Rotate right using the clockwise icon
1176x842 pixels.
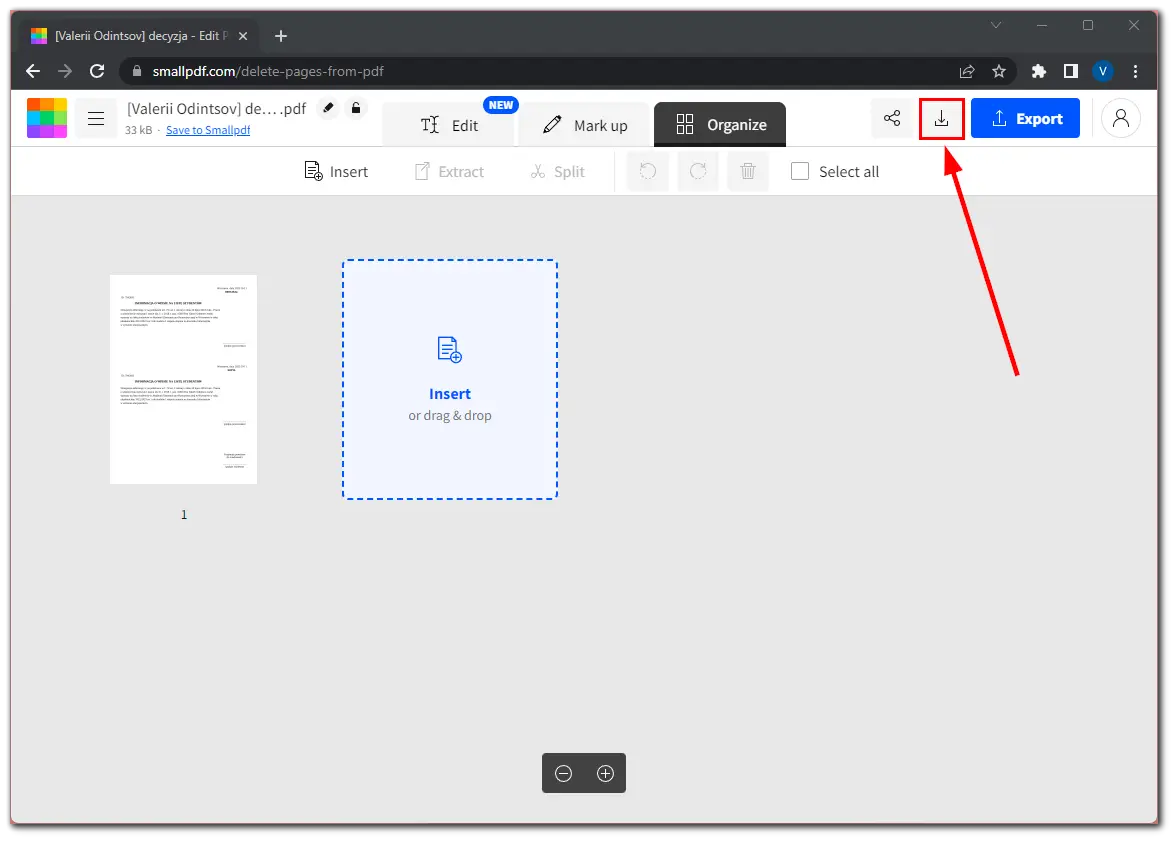click(698, 171)
